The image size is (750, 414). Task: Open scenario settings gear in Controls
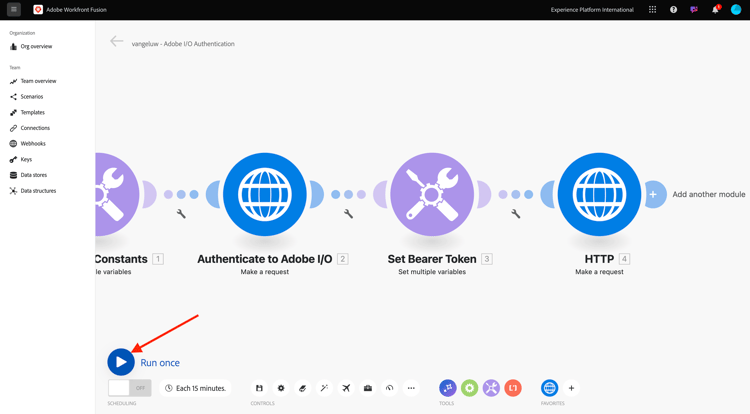pos(281,388)
